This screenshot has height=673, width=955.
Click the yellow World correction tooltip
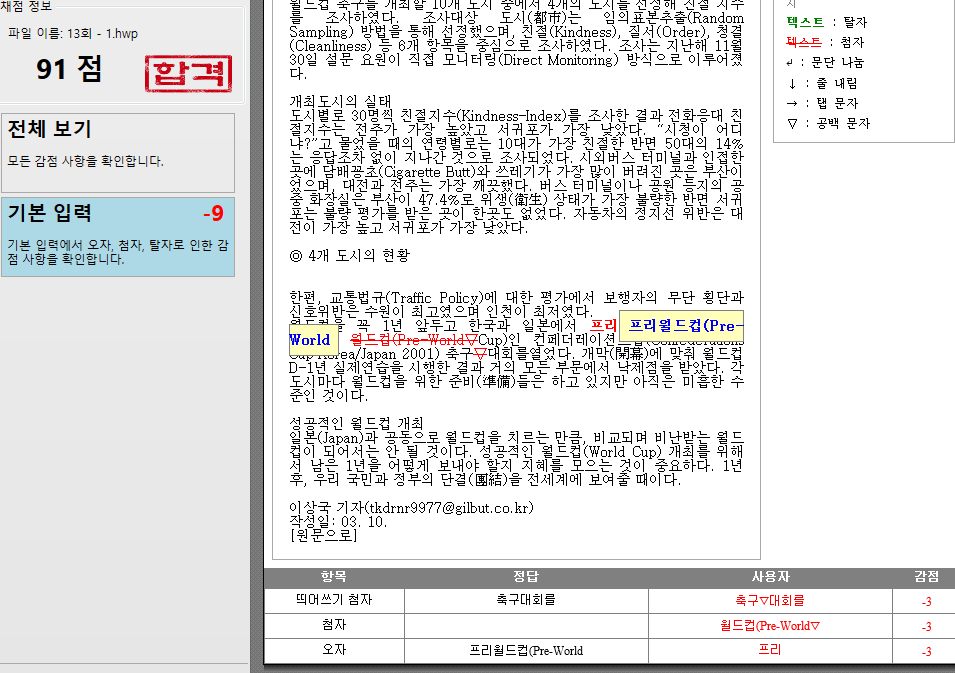tap(309, 340)
